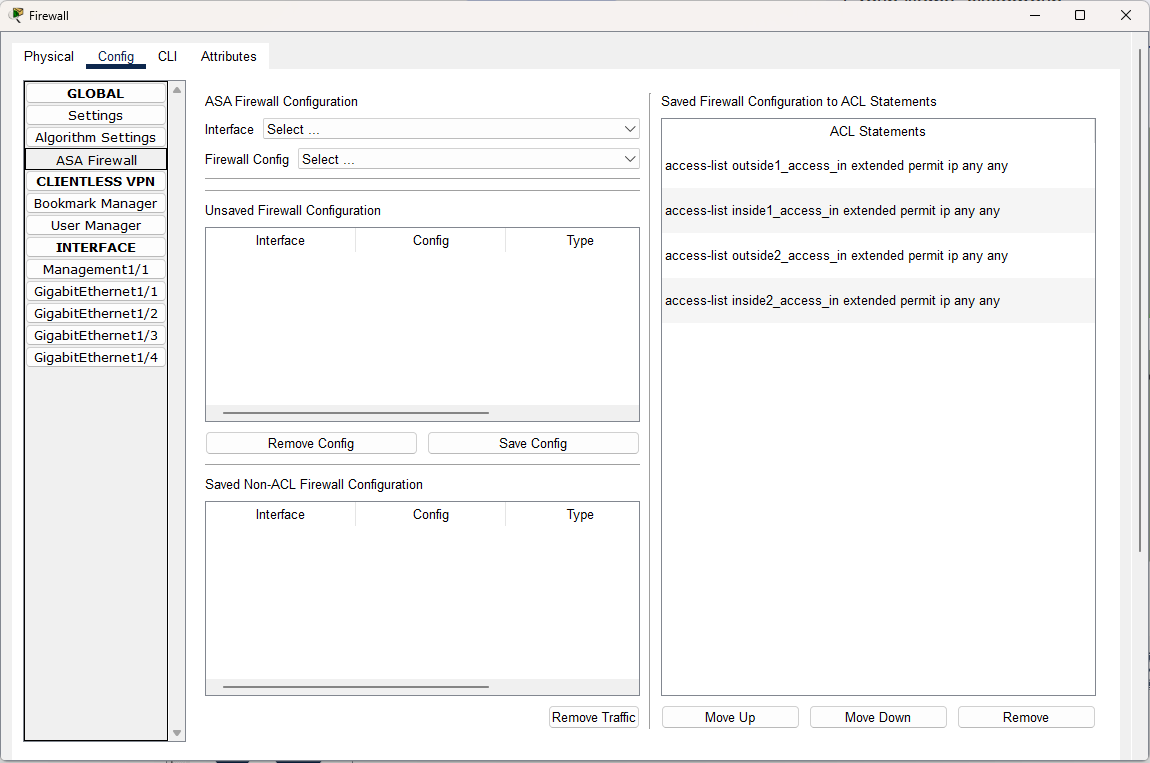Open the Interface dropdown
Image resolution: width=1150 pixels, height=763 pixels.
(x=451, y=128)
